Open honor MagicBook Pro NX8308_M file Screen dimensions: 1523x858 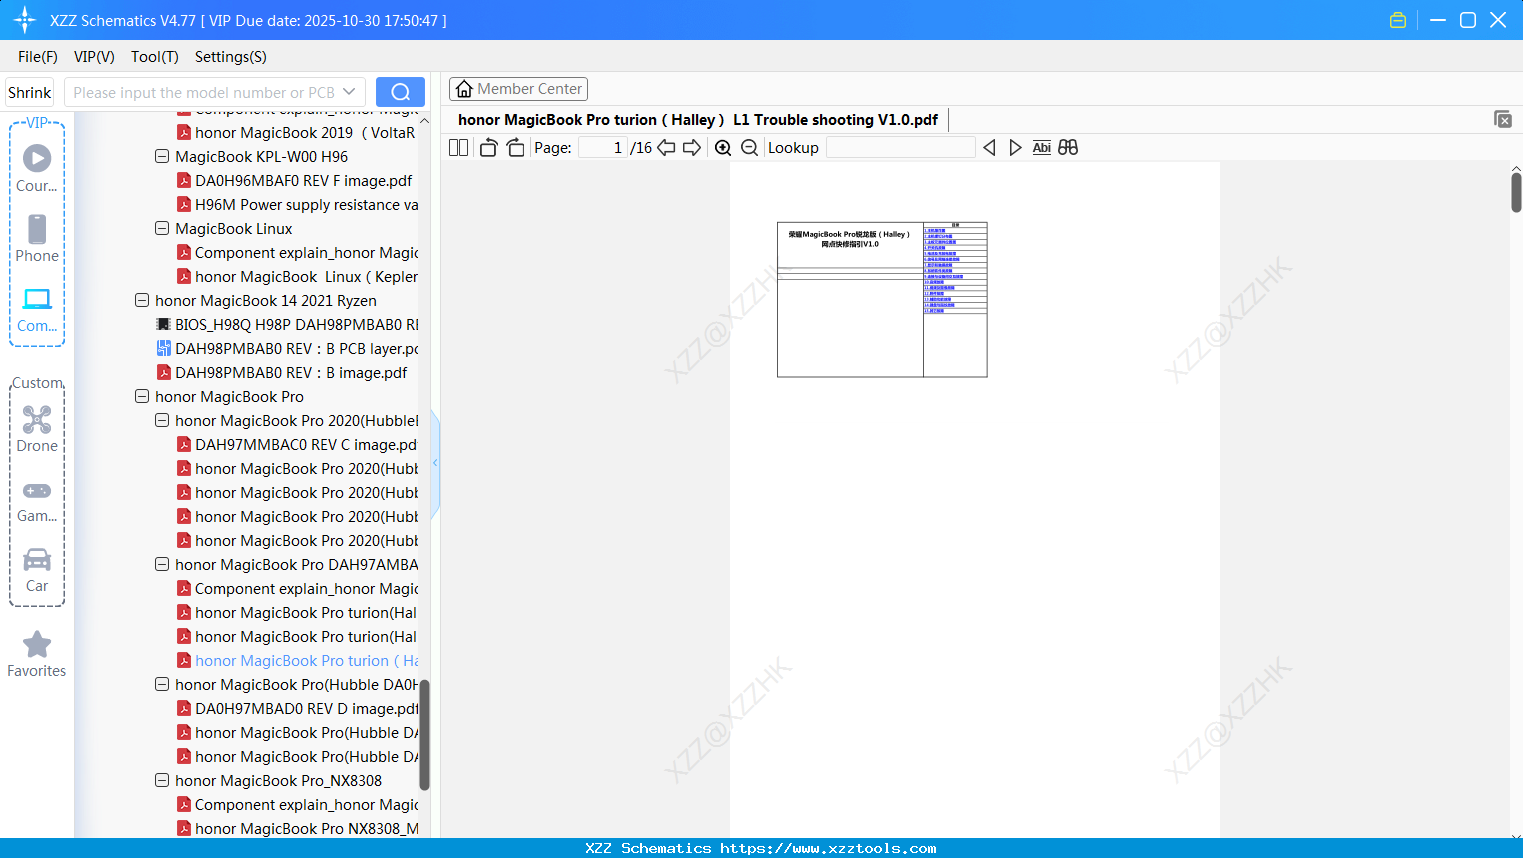click(297, 829)
